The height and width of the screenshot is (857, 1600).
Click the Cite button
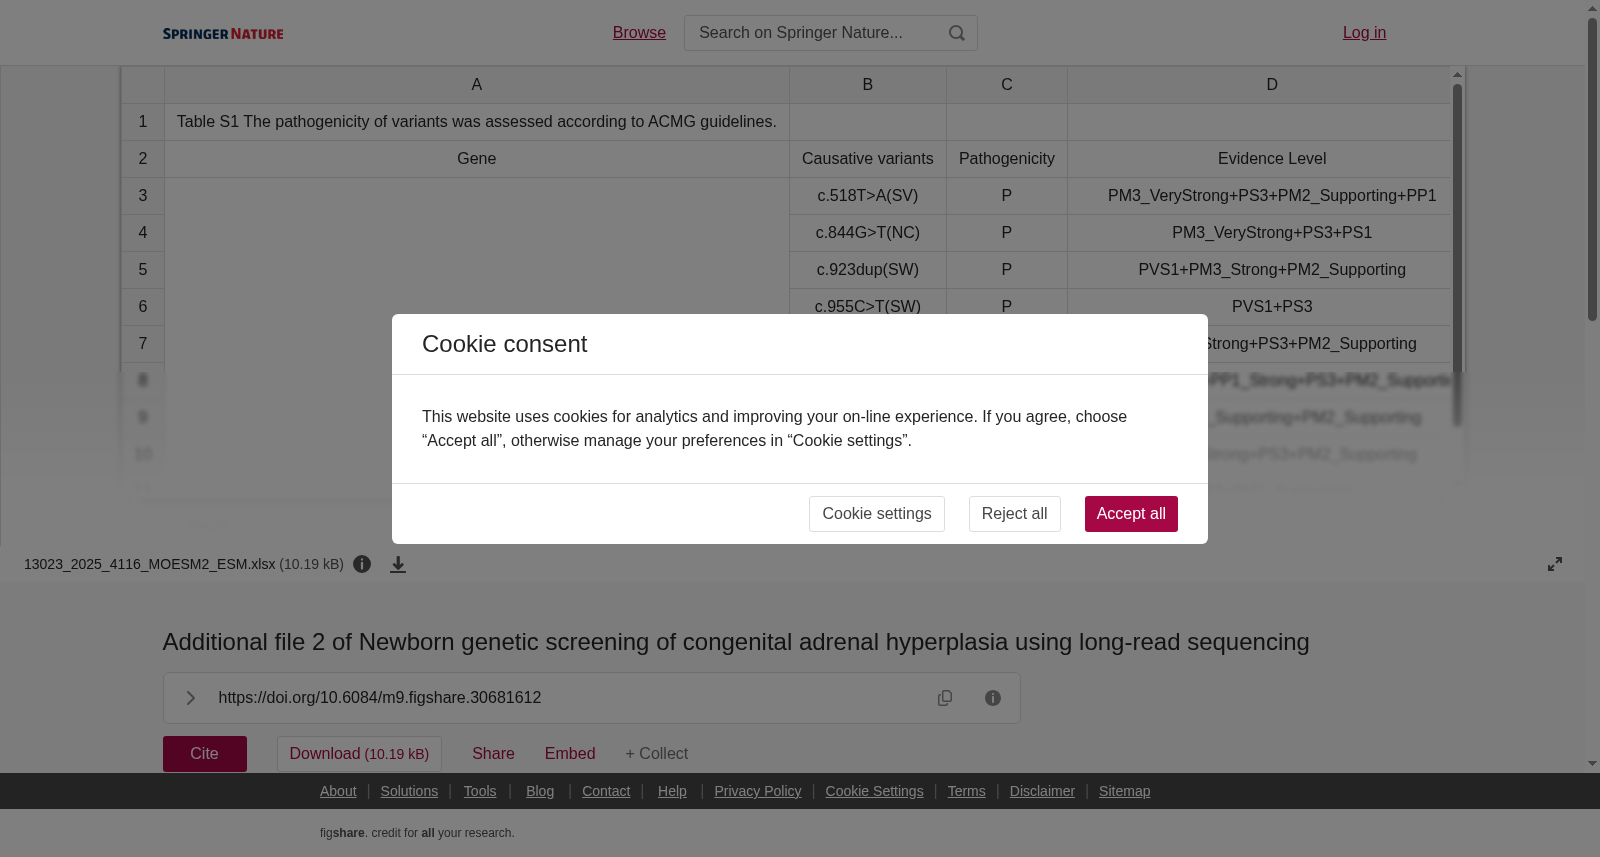coord(205,754)
